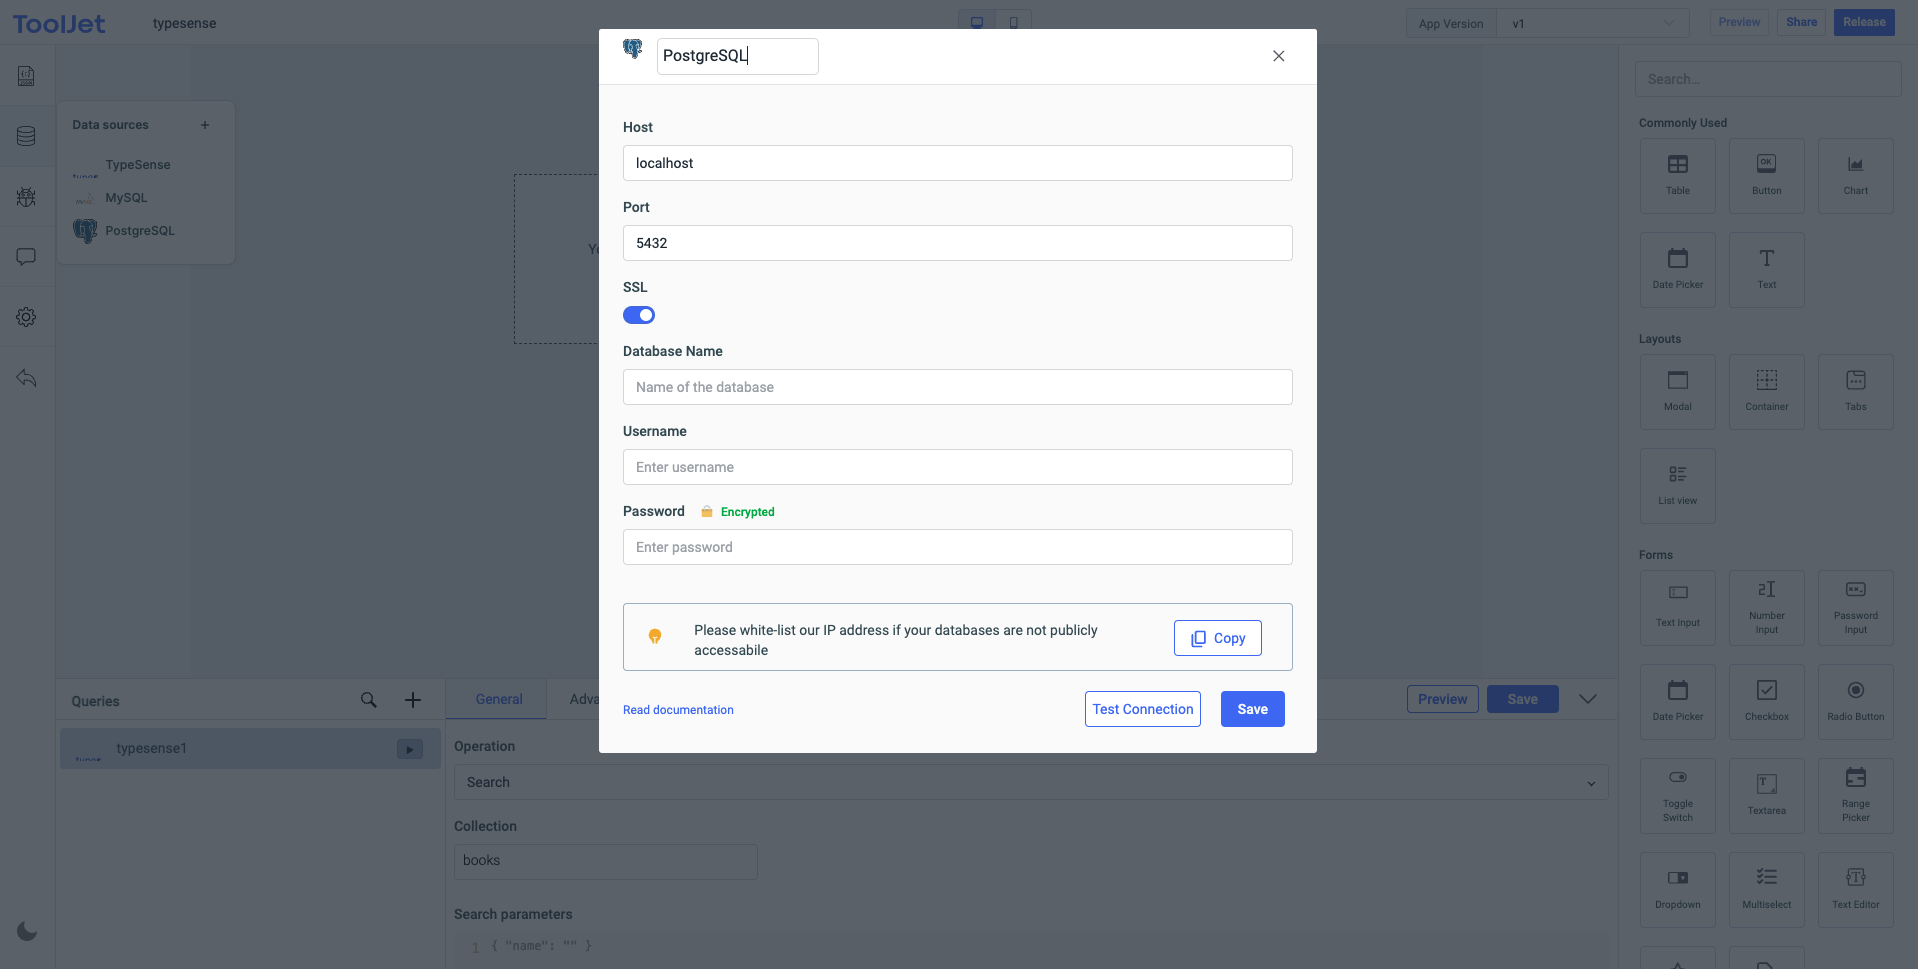Open the debugger bug icon in sidebar
The width and height of the screenshot is (1918, 969).
pos(27,197)
